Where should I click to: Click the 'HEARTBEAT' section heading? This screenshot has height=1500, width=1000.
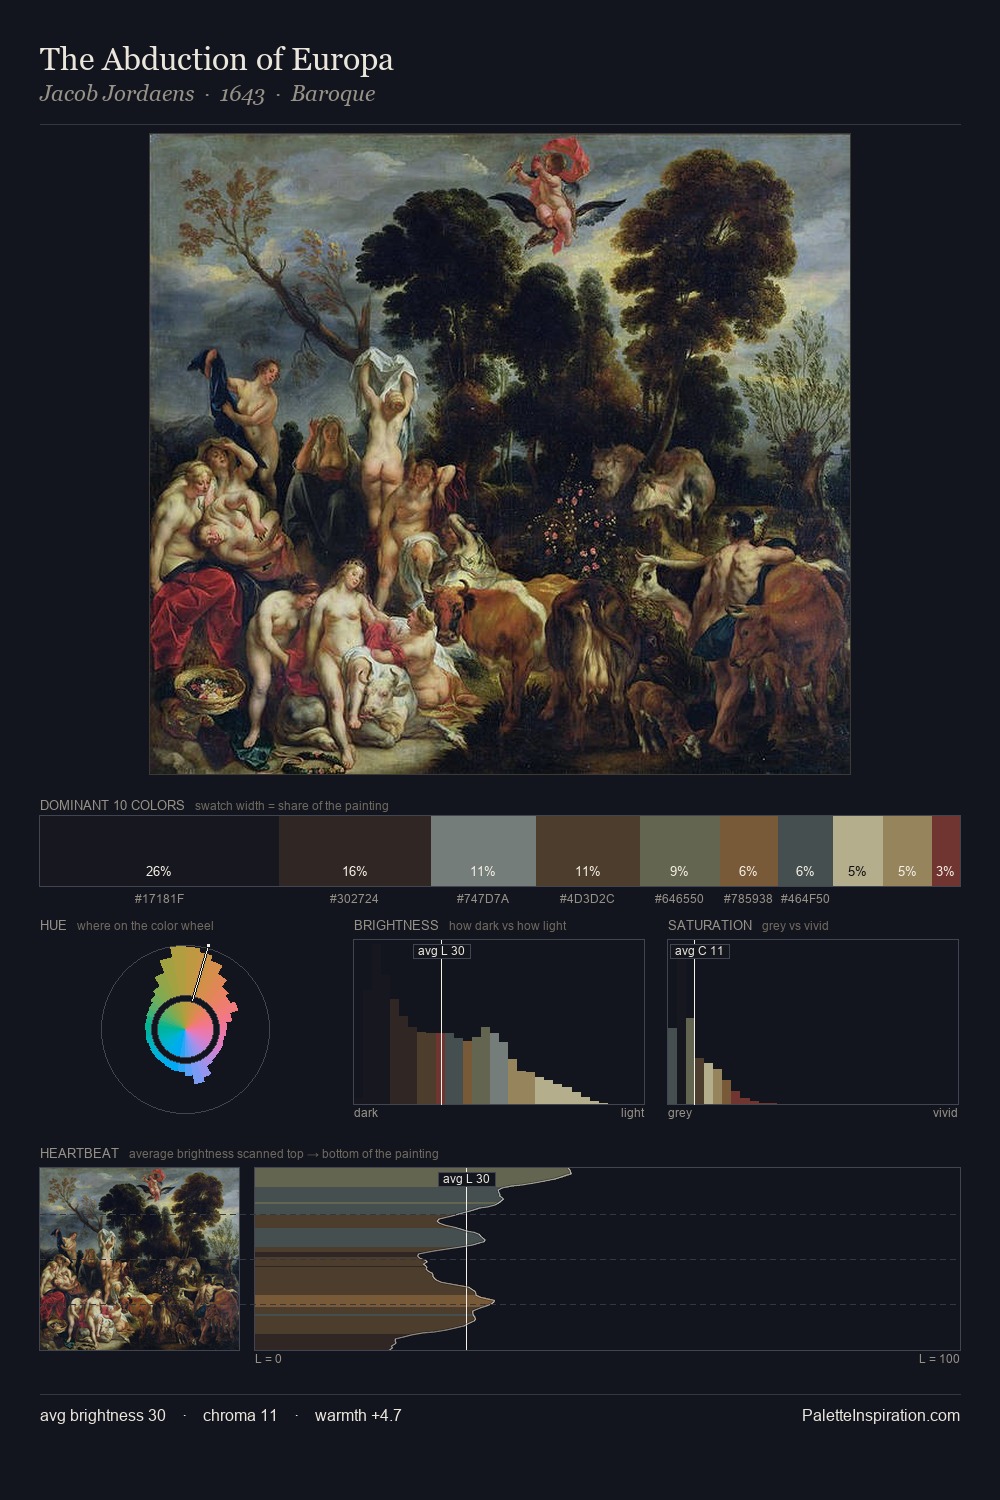click(79, 1153)
